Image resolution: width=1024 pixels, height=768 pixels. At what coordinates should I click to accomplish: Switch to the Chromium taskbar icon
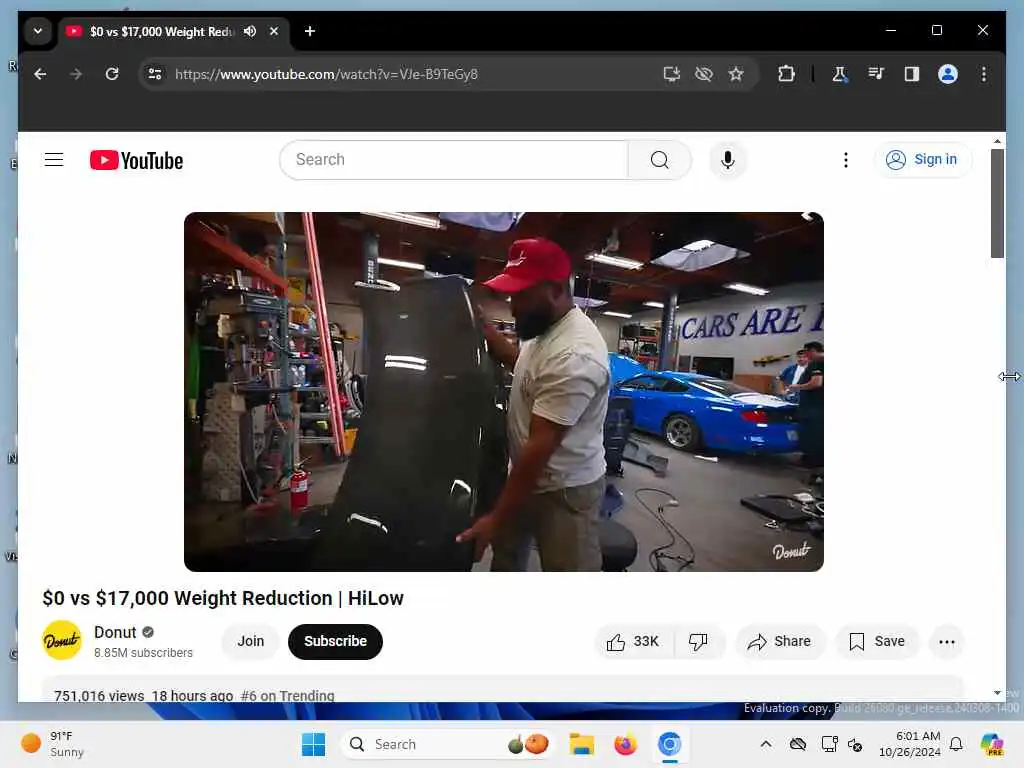669,744
